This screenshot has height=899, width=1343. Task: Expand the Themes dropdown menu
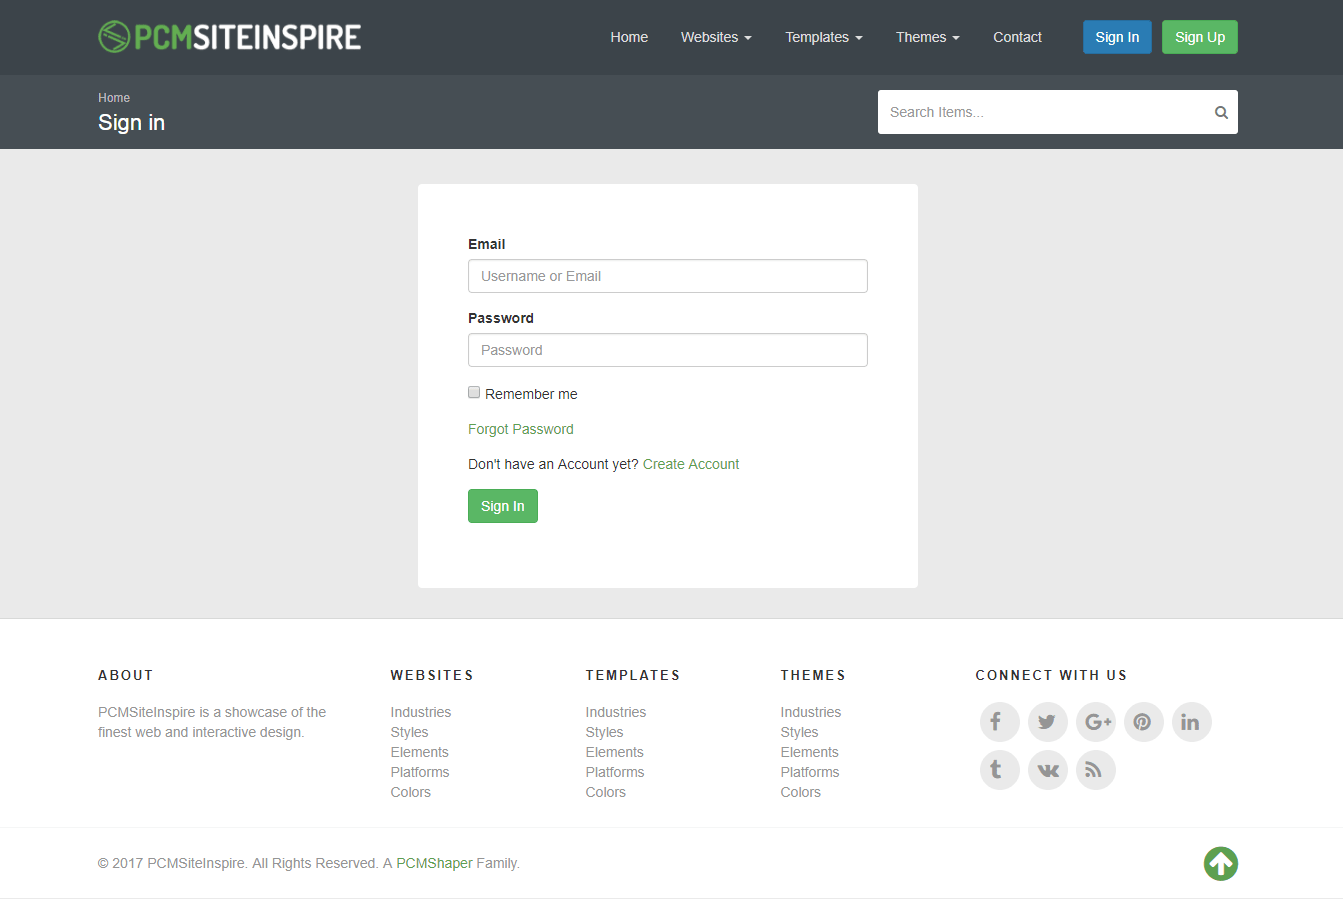pos(927,37)
